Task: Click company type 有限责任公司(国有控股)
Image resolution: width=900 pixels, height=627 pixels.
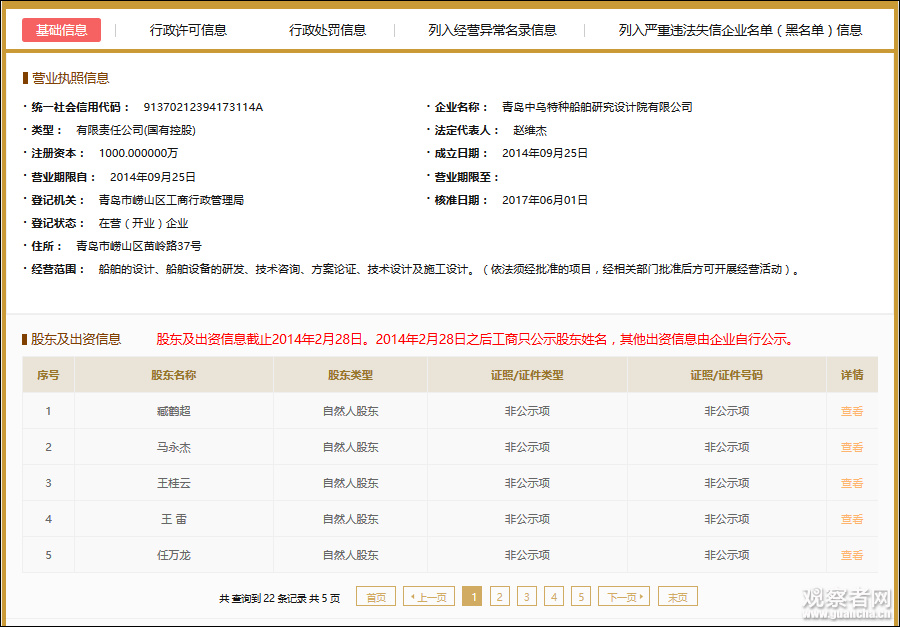Action: [136, 130]
